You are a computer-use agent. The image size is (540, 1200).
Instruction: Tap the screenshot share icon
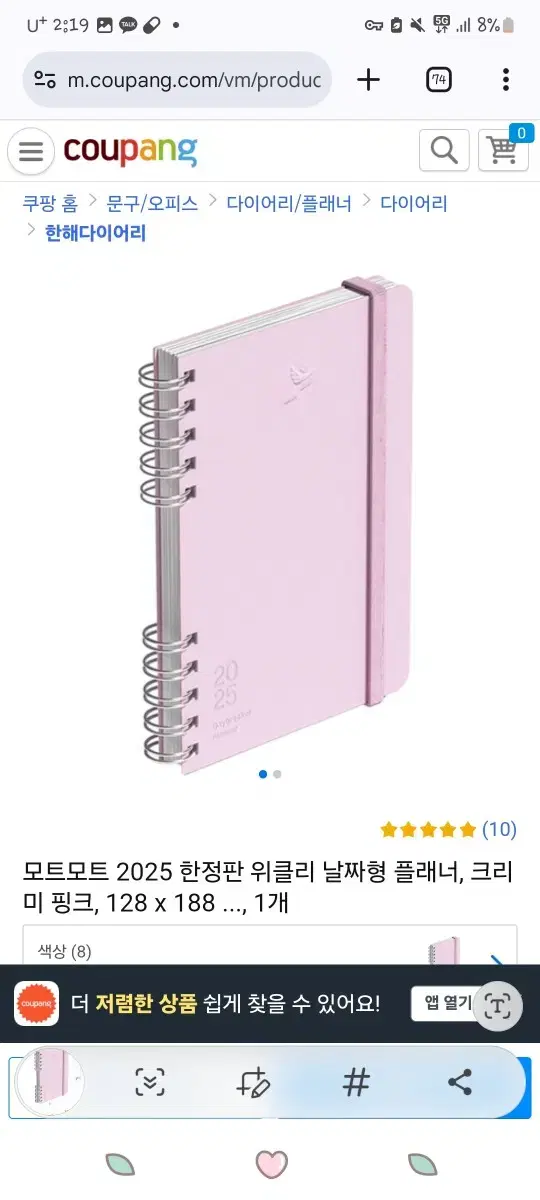pyautogui.click(x=460, y=1081)
